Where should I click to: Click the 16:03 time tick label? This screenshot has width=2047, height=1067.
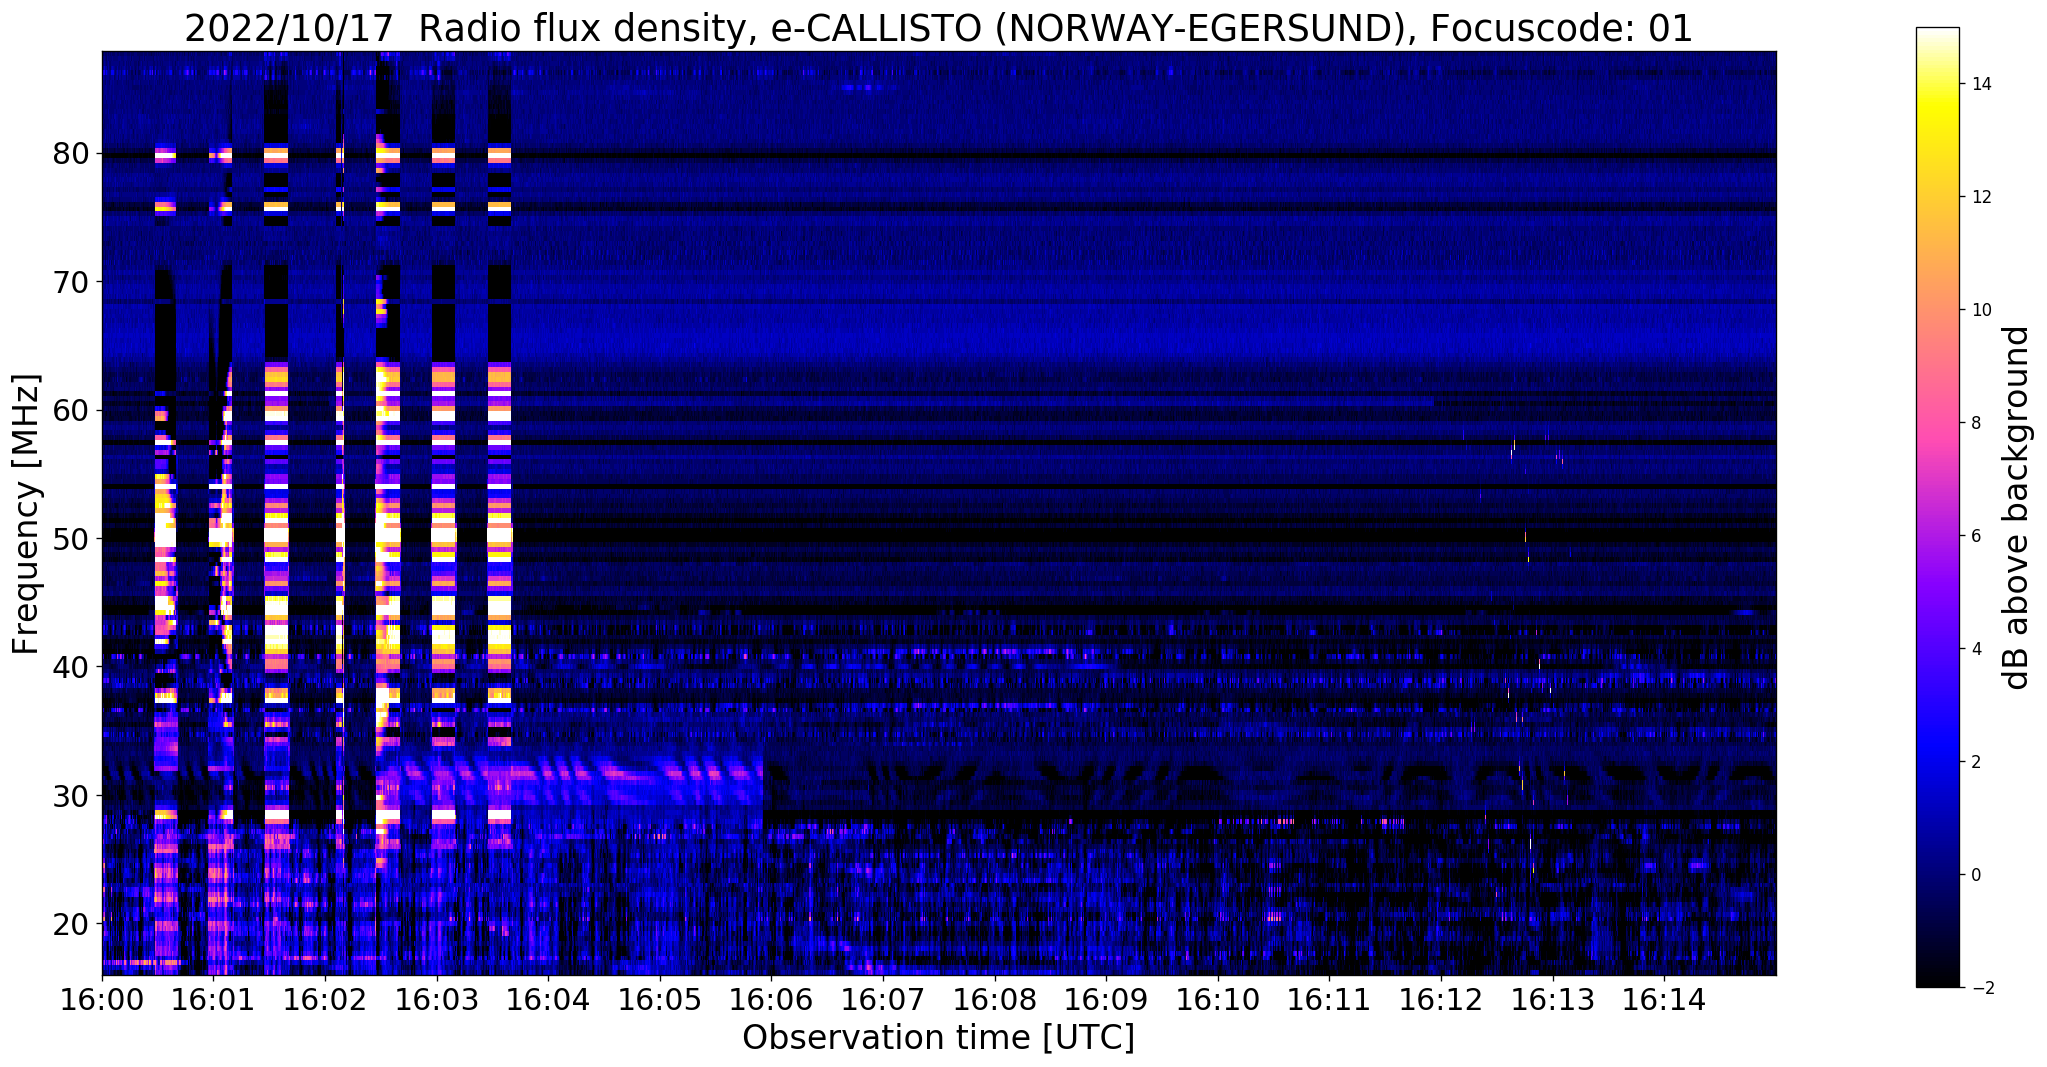pos(437,1000)
